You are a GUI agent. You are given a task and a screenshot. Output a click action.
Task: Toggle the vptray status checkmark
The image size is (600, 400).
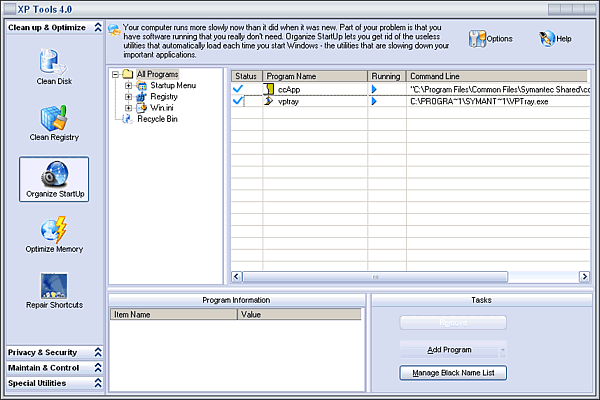click(238, 101)
